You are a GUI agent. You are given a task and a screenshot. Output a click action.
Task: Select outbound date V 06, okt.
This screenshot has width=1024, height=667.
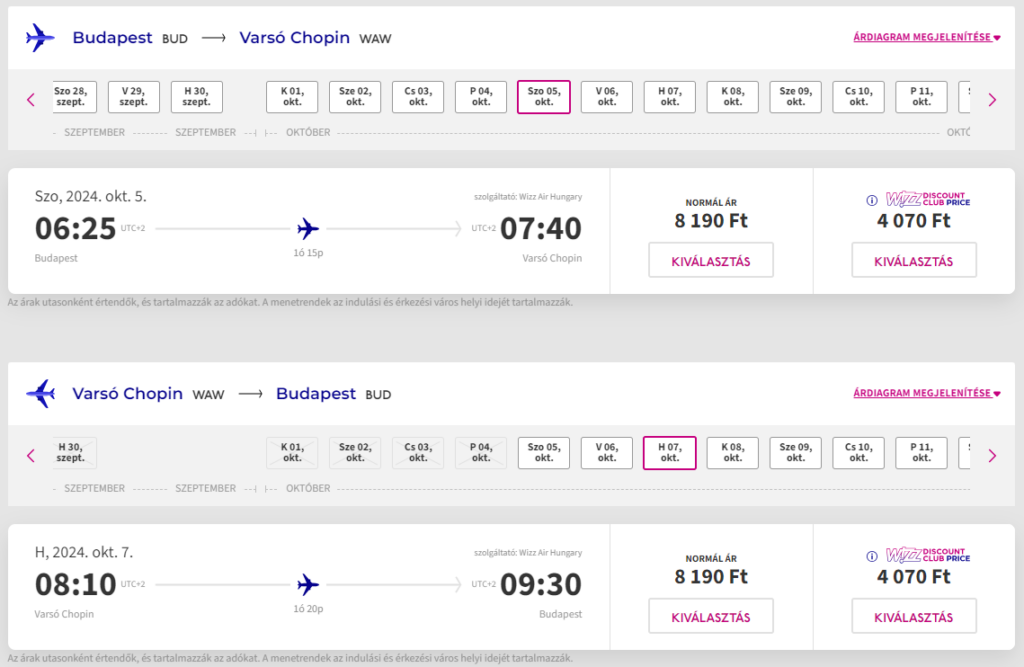coord(607,97)
